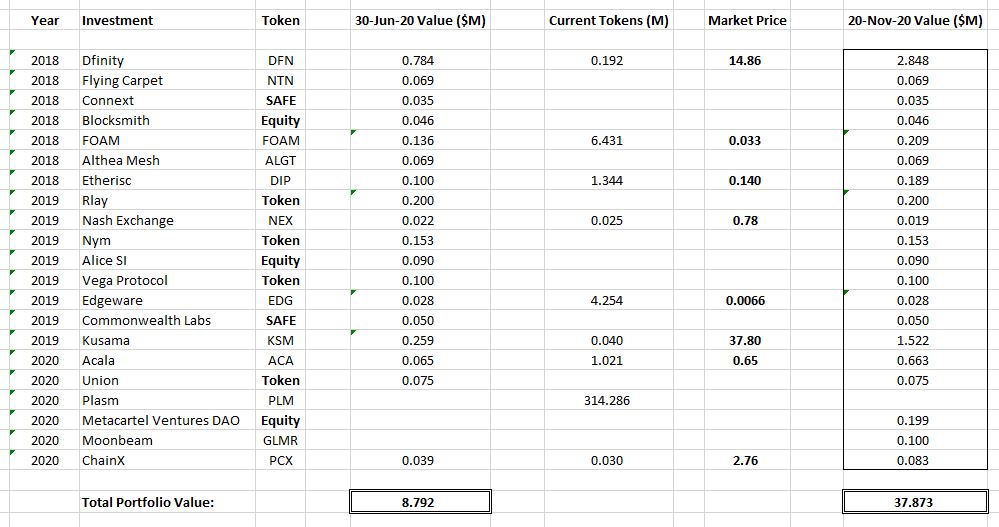Click the KSM token cell
The width and height of the screenshot is (999, 527).
[280, 340]
